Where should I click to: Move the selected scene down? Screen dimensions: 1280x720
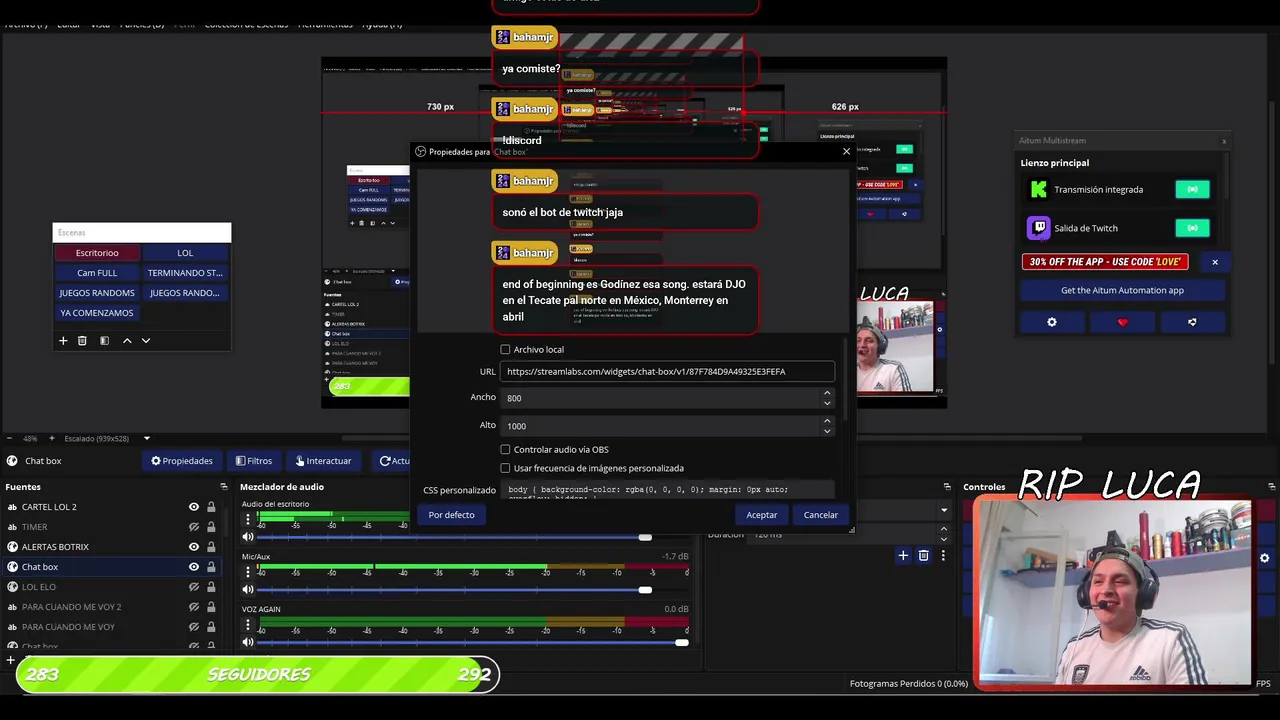[x=146, y=341]
